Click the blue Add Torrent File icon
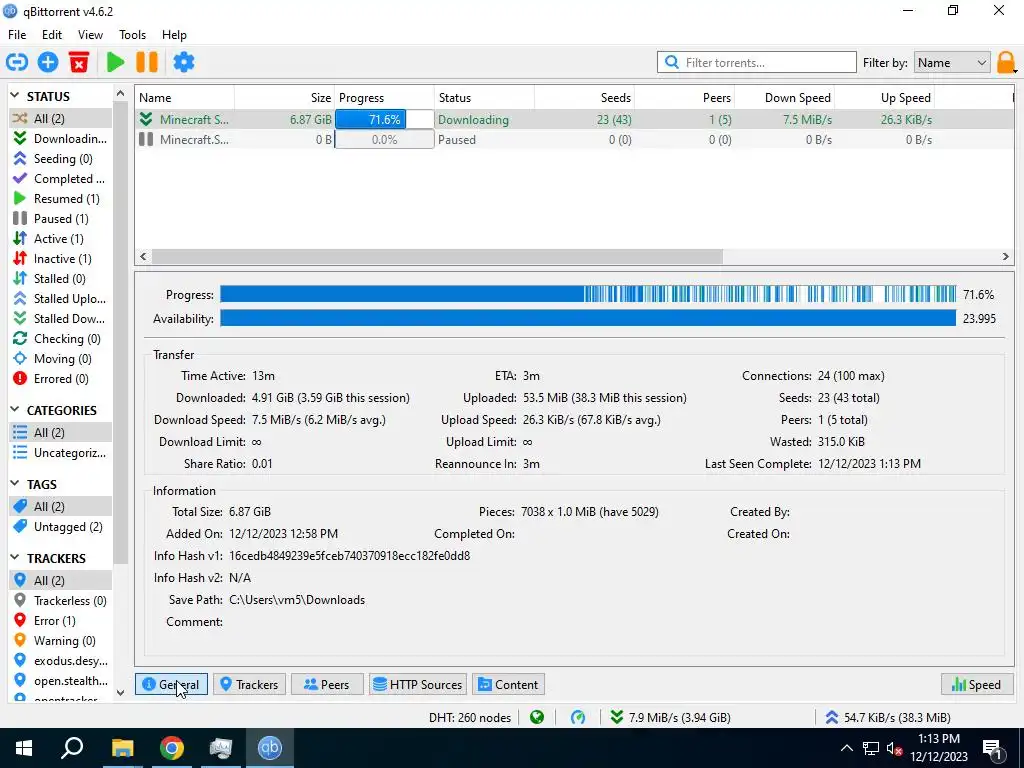The height and width of the screenshot is (768, 1024). coord(48,63)
